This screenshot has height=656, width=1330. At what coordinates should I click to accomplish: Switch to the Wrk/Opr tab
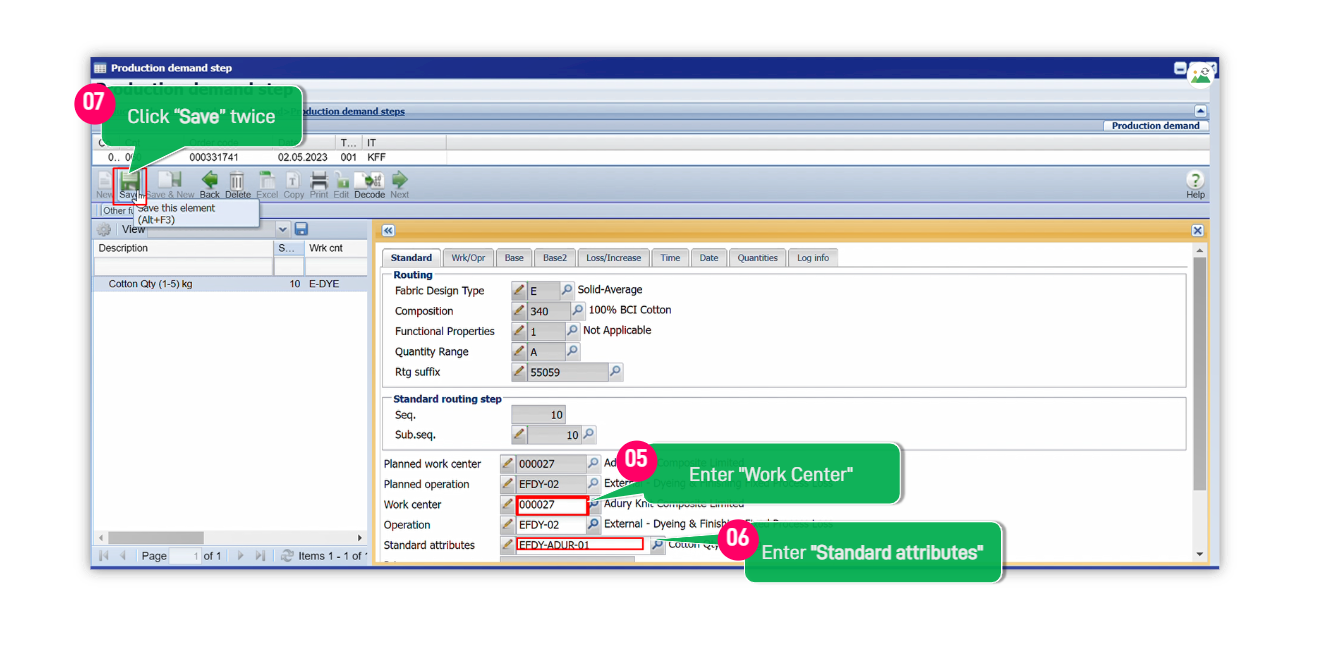[x=468, y=258]
